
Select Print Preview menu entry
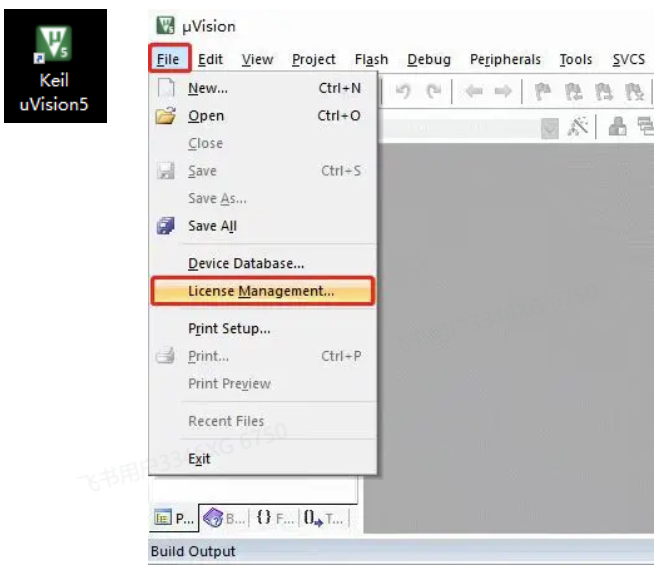tap(263, 384)
